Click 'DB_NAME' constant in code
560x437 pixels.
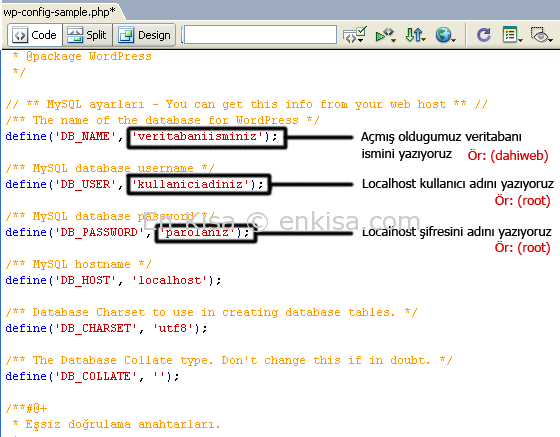pyautogui.click(x=85, y=136)
